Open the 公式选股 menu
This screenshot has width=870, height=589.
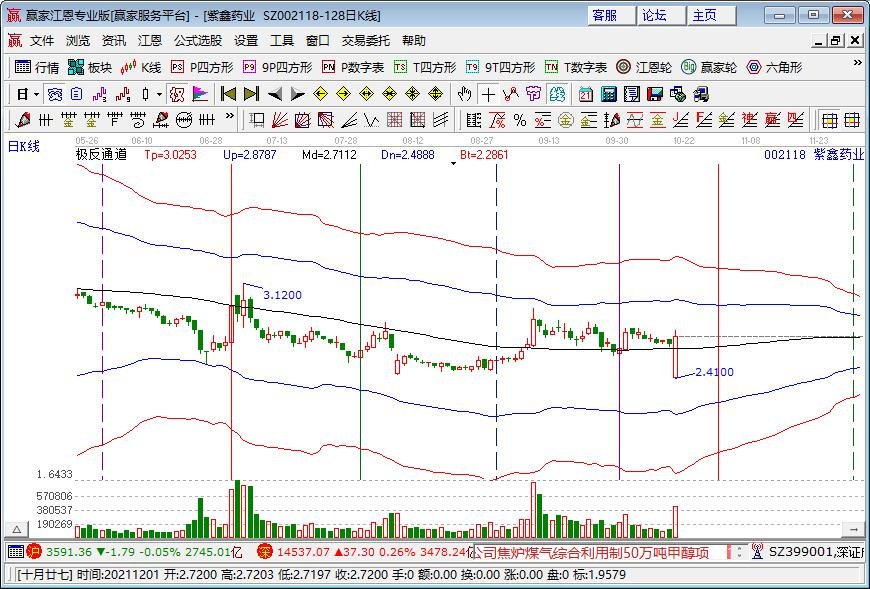tap(198, 41)
